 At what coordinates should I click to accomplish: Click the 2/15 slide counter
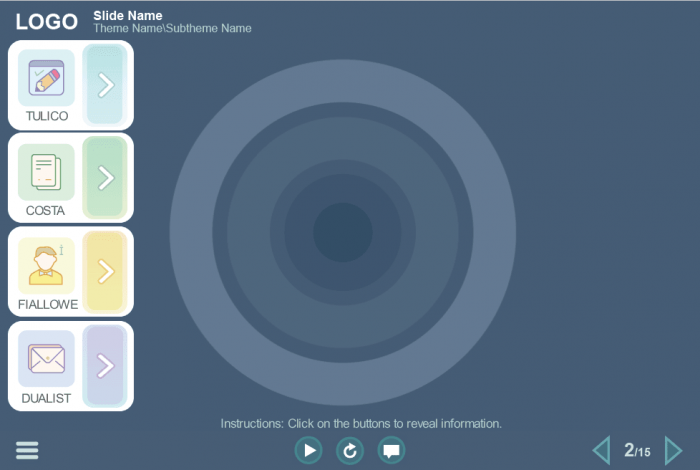pyautogui.click(x=637, y=451)
